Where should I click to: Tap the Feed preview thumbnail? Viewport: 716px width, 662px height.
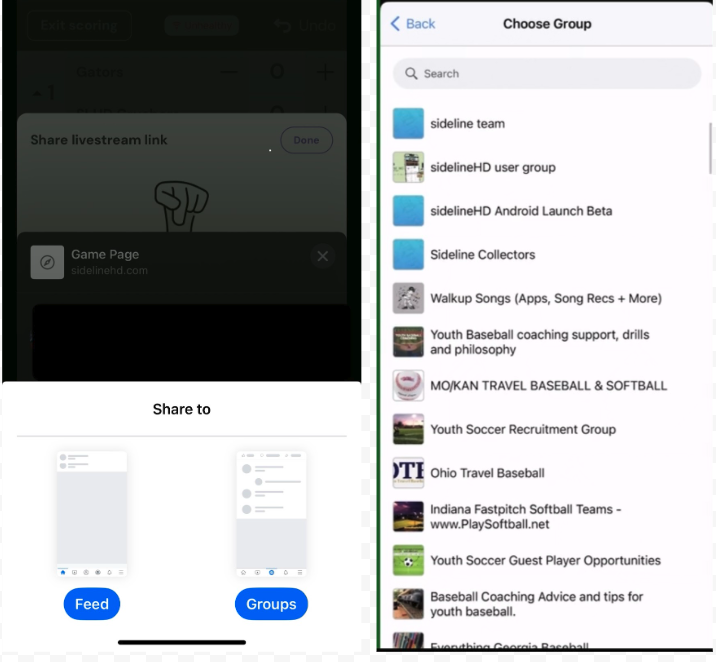92,514
